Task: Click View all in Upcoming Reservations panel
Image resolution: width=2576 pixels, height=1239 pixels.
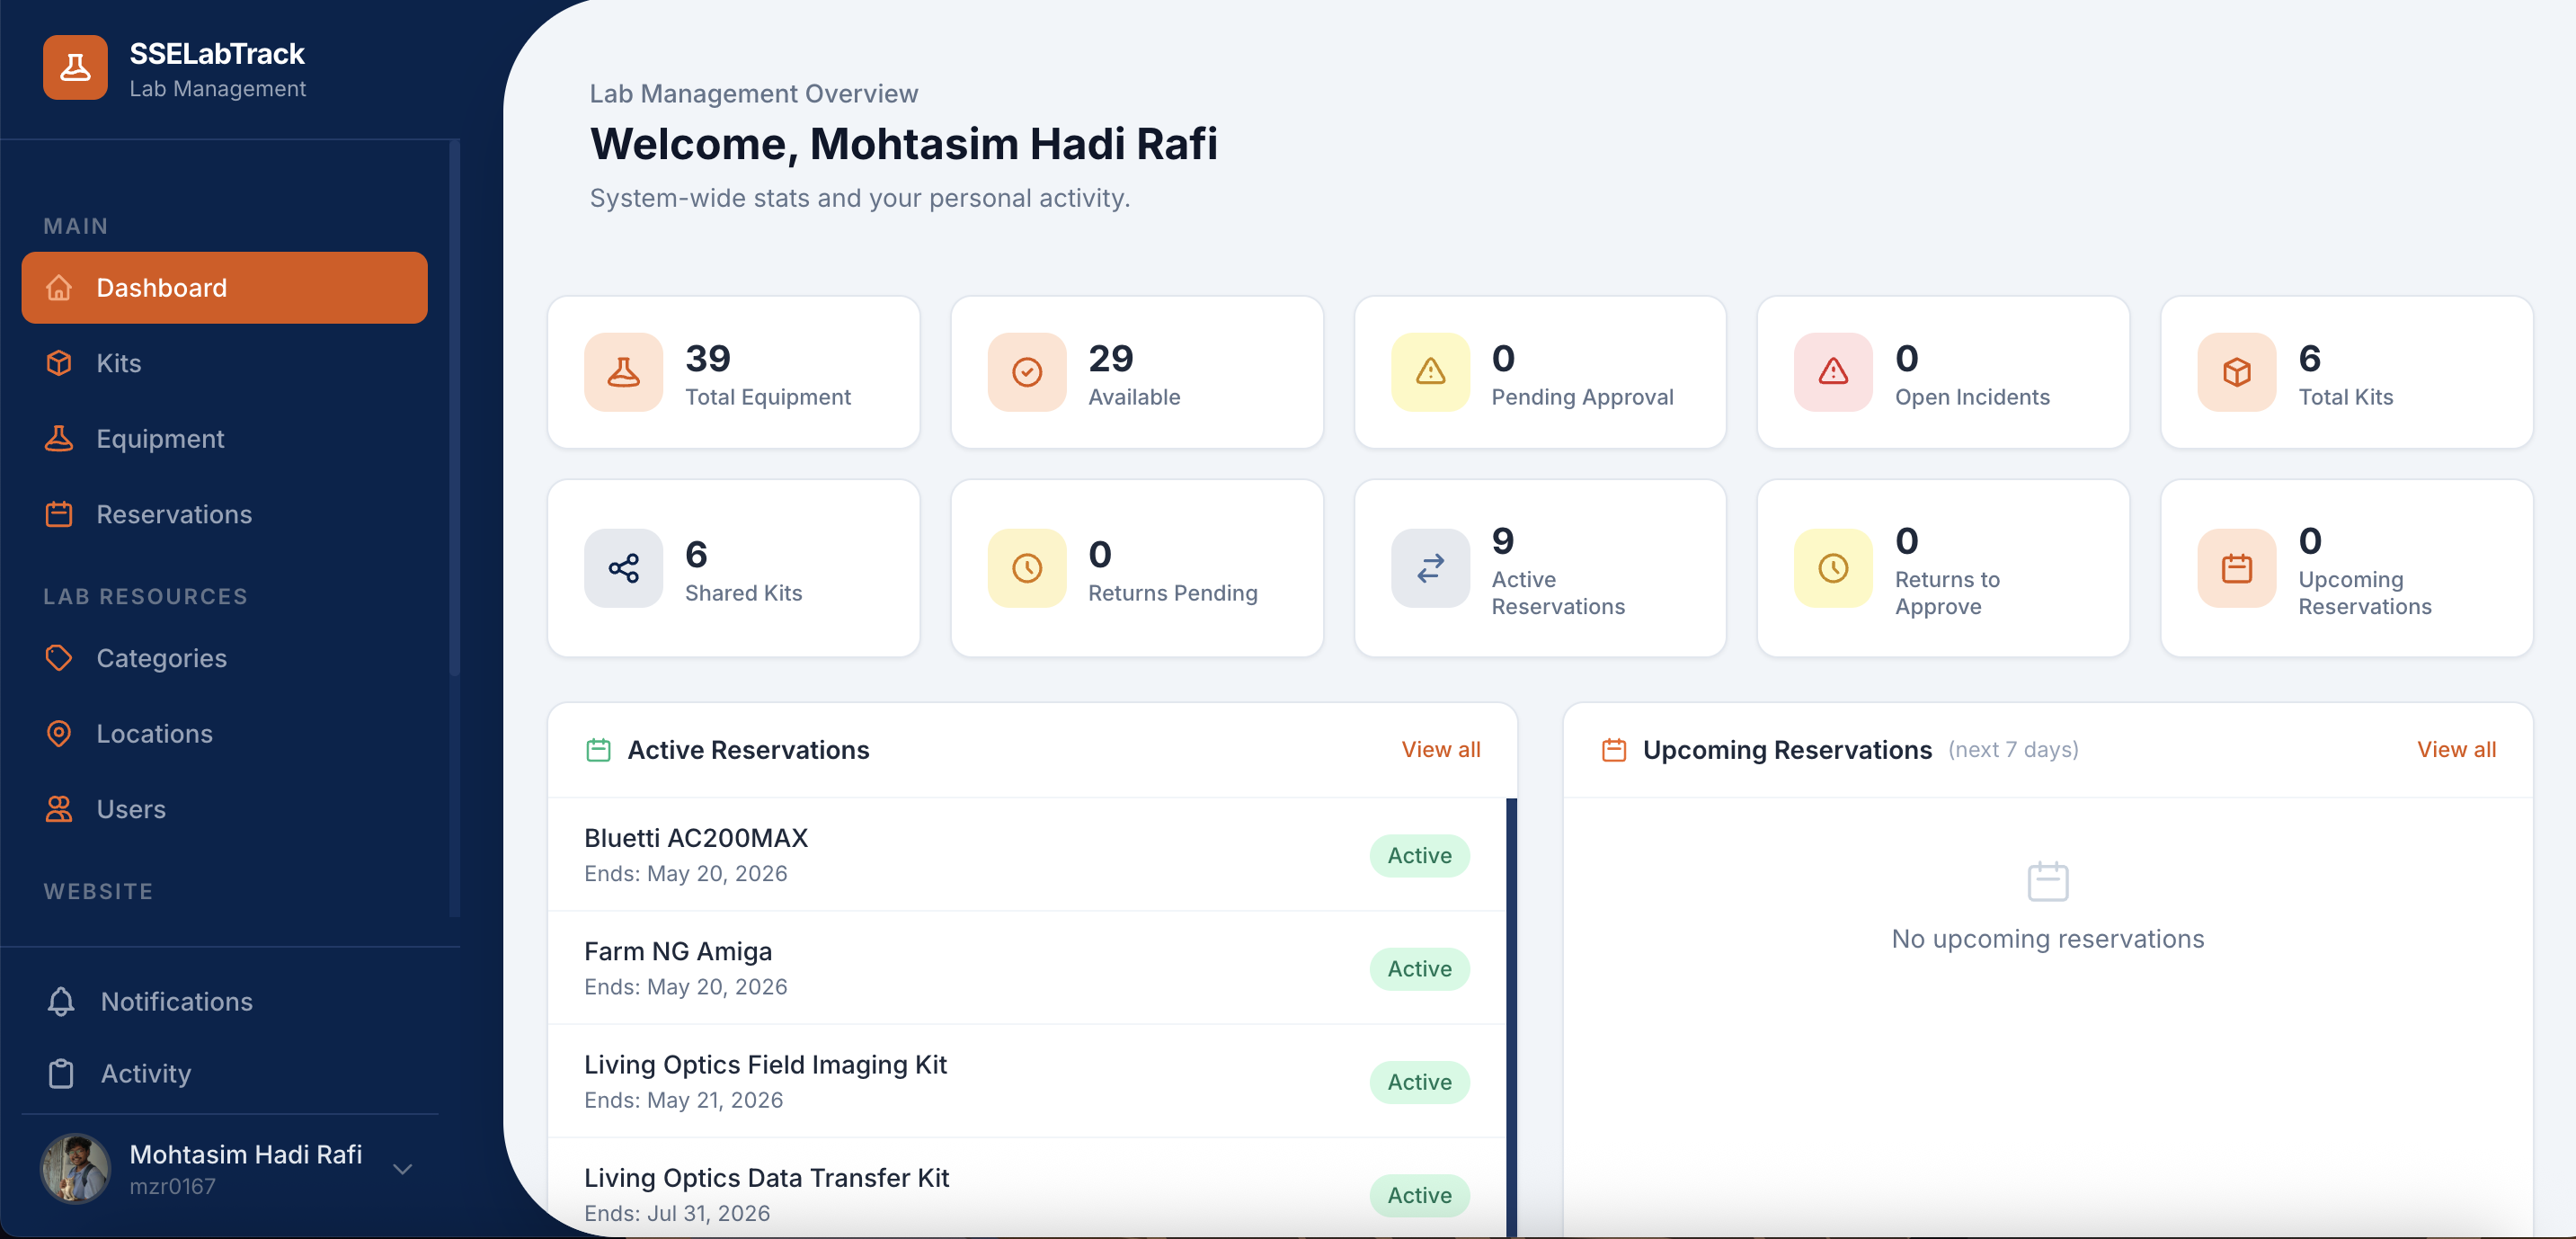Action: [2457, 750]
